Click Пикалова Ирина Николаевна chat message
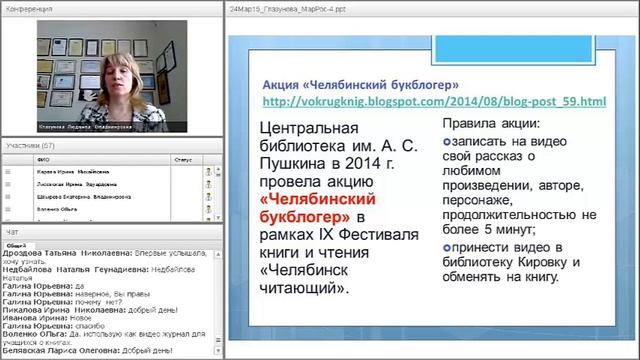 [x=90, y=310]
